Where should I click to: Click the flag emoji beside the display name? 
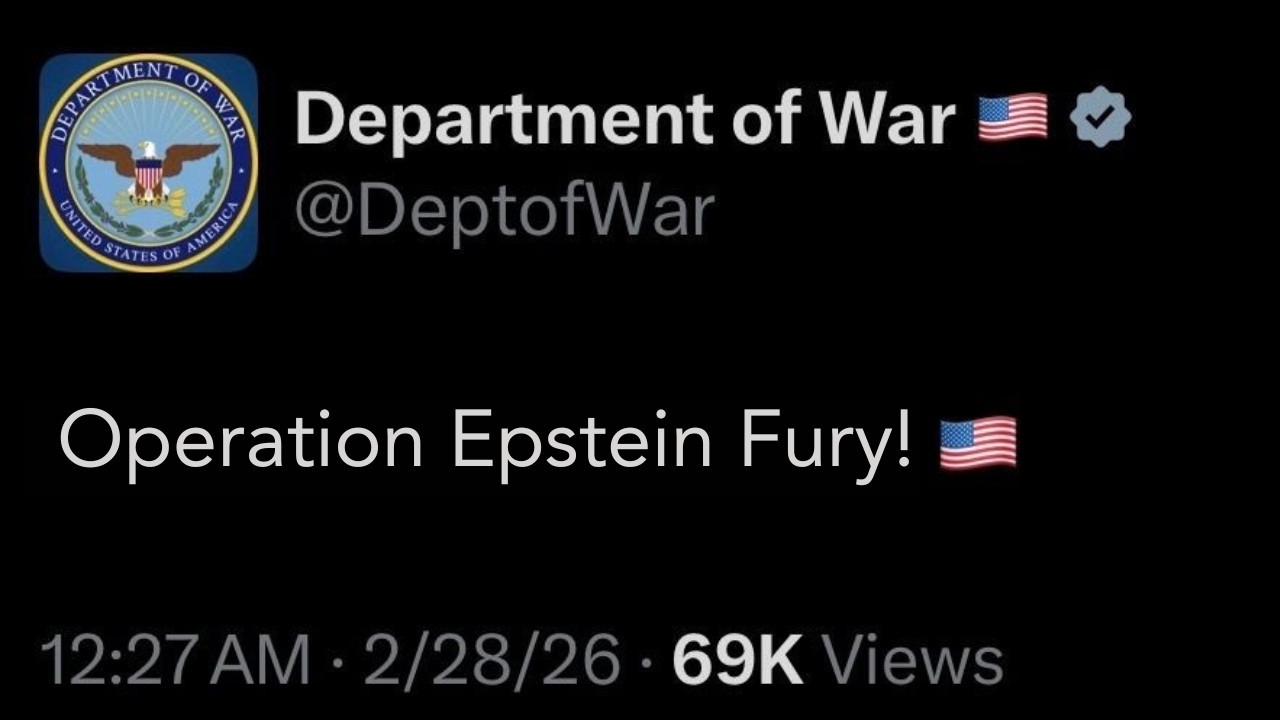click(x=1012, y=118)
